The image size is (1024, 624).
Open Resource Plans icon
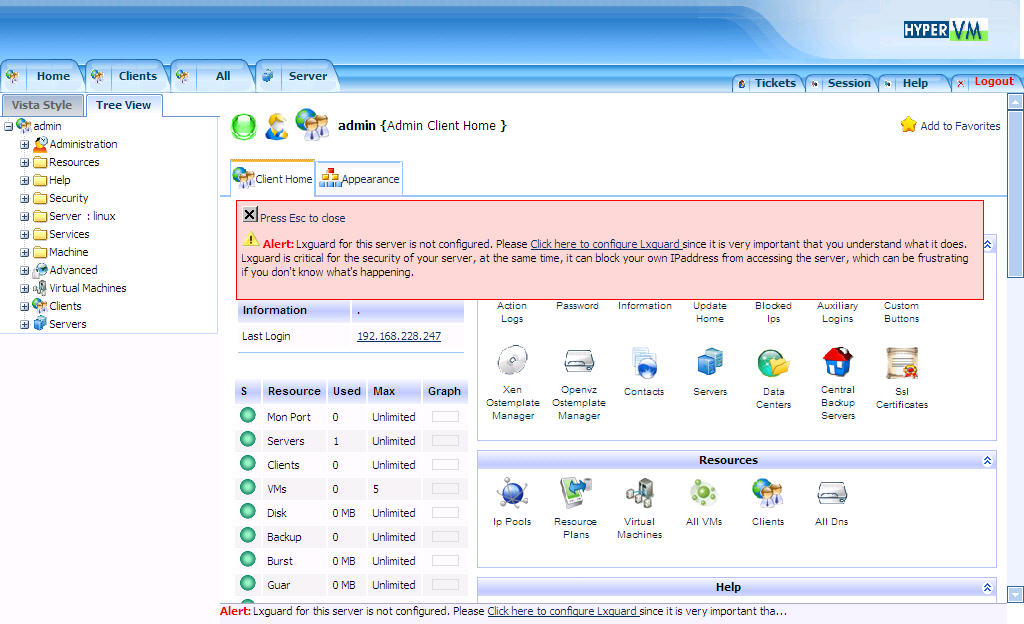click(x=575, y=493)
